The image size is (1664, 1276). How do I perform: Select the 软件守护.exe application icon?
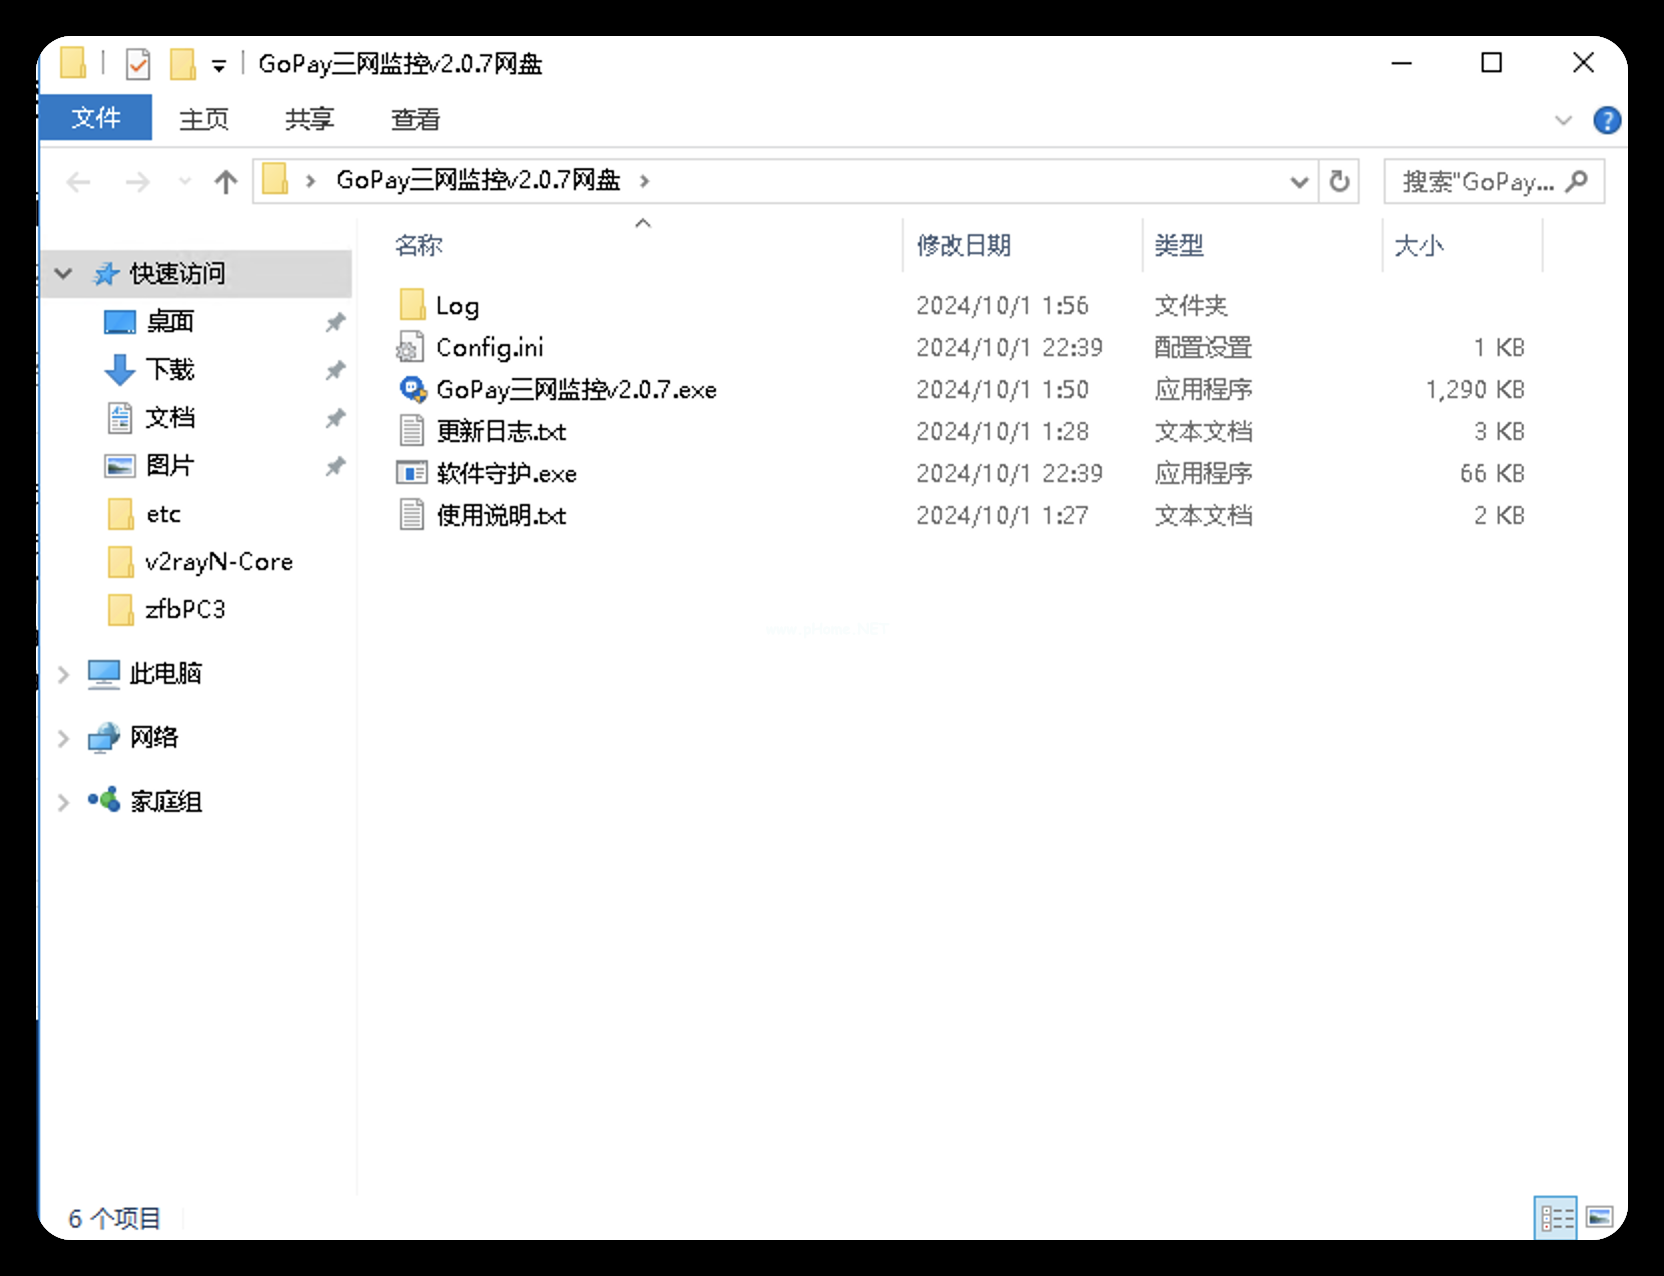pos(411,473)
